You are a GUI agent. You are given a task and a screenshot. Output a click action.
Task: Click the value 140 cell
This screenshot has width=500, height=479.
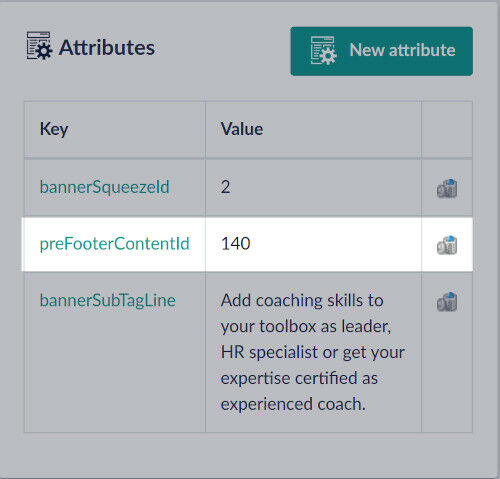pyautogui.click(x=313, y=244)
